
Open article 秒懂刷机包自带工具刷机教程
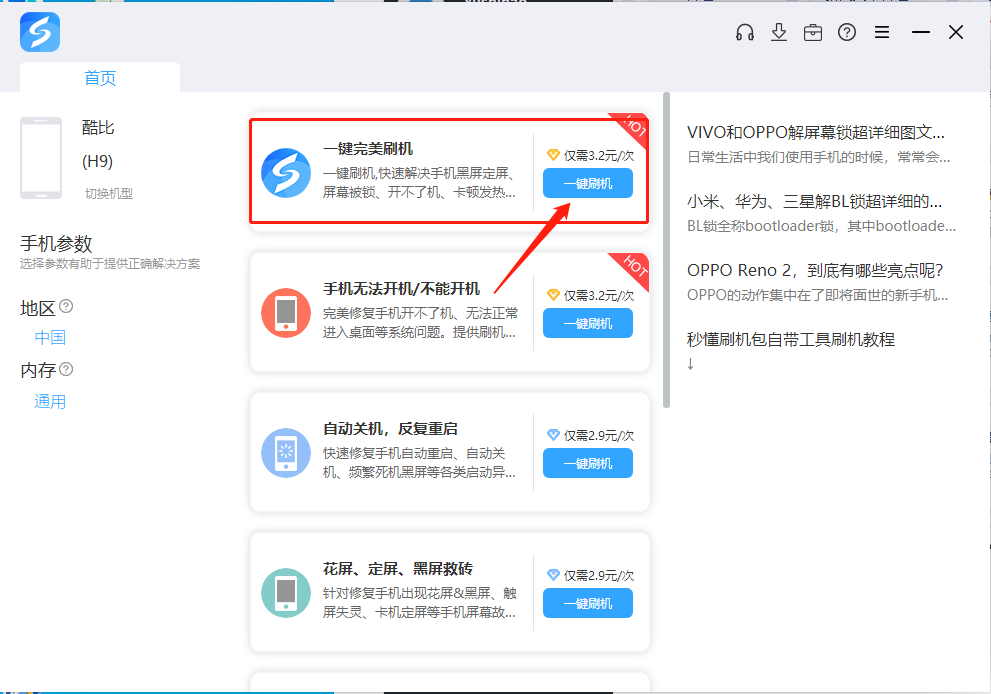[791, 339]
